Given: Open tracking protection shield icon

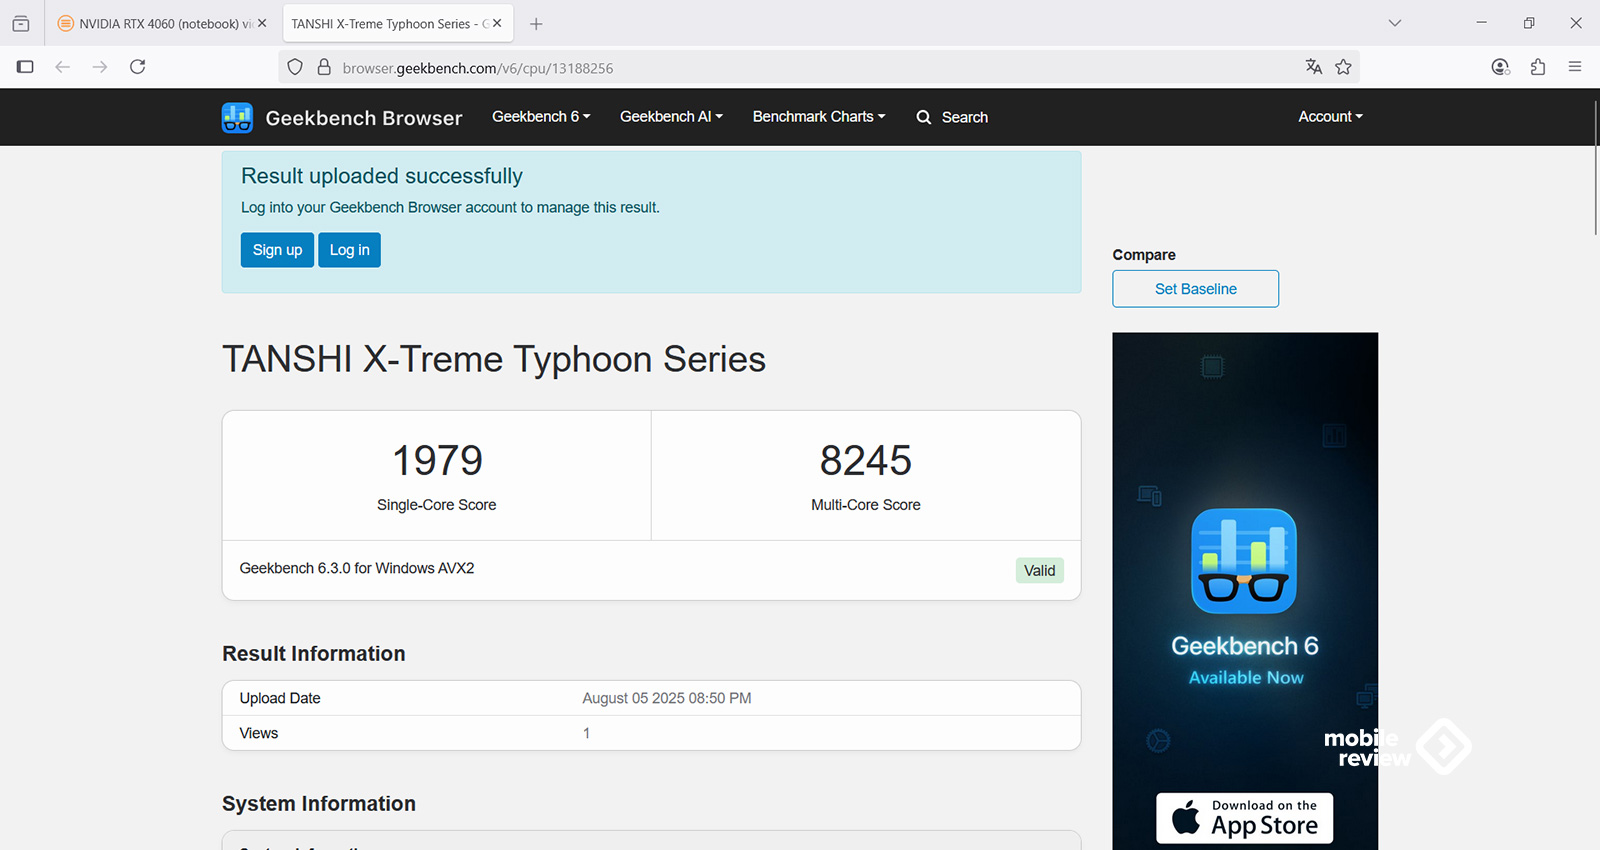Looking at the screenshot, I should 295,67.
